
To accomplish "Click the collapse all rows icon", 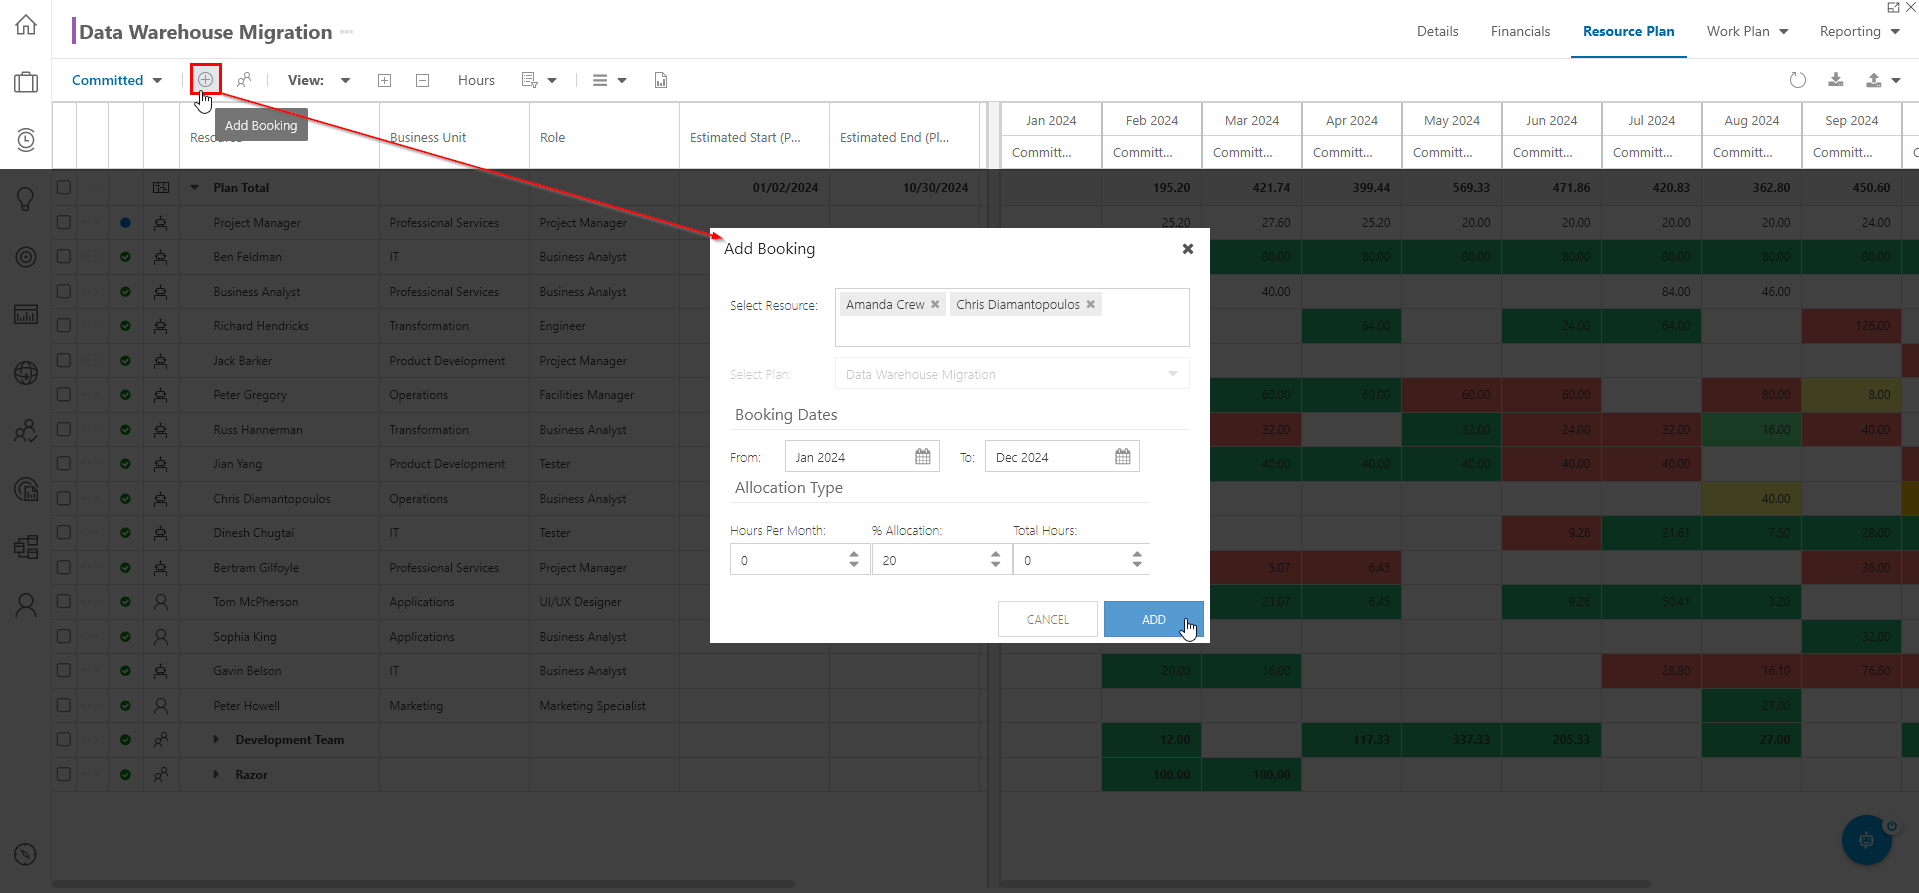I will pos(422,80).
